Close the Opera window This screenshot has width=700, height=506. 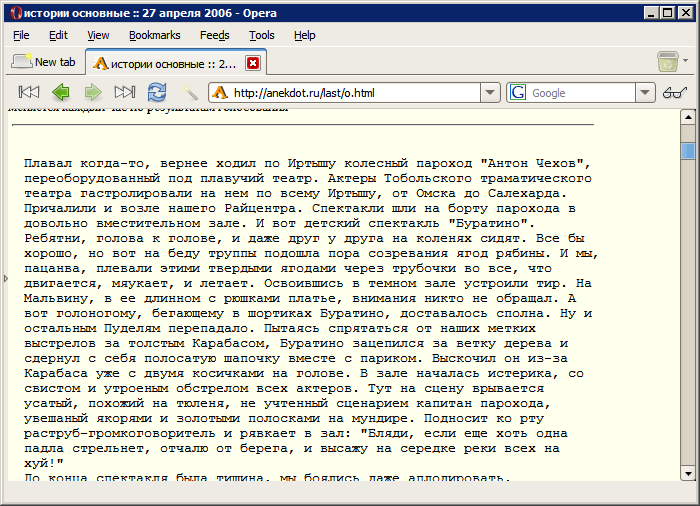[685, 13]
